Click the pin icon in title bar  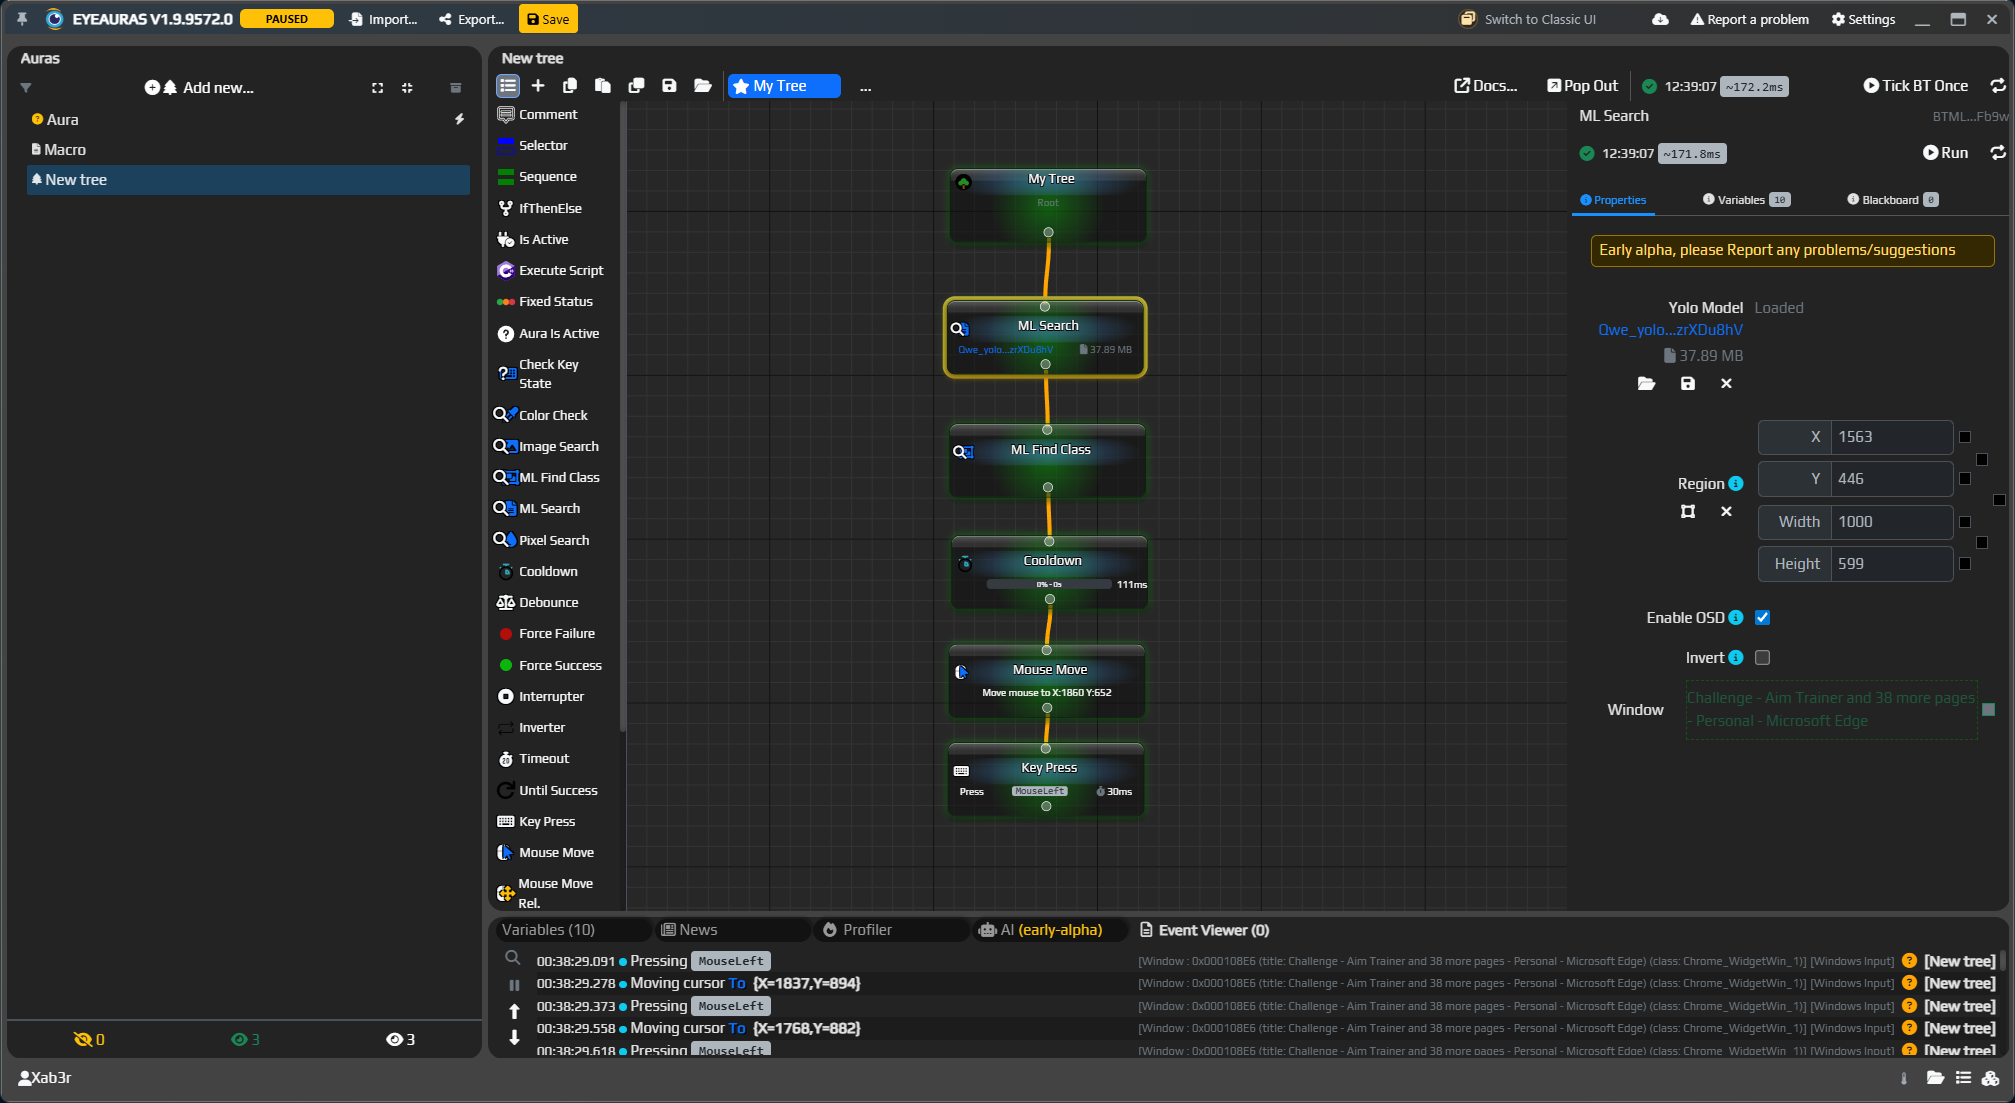point(22,19)
